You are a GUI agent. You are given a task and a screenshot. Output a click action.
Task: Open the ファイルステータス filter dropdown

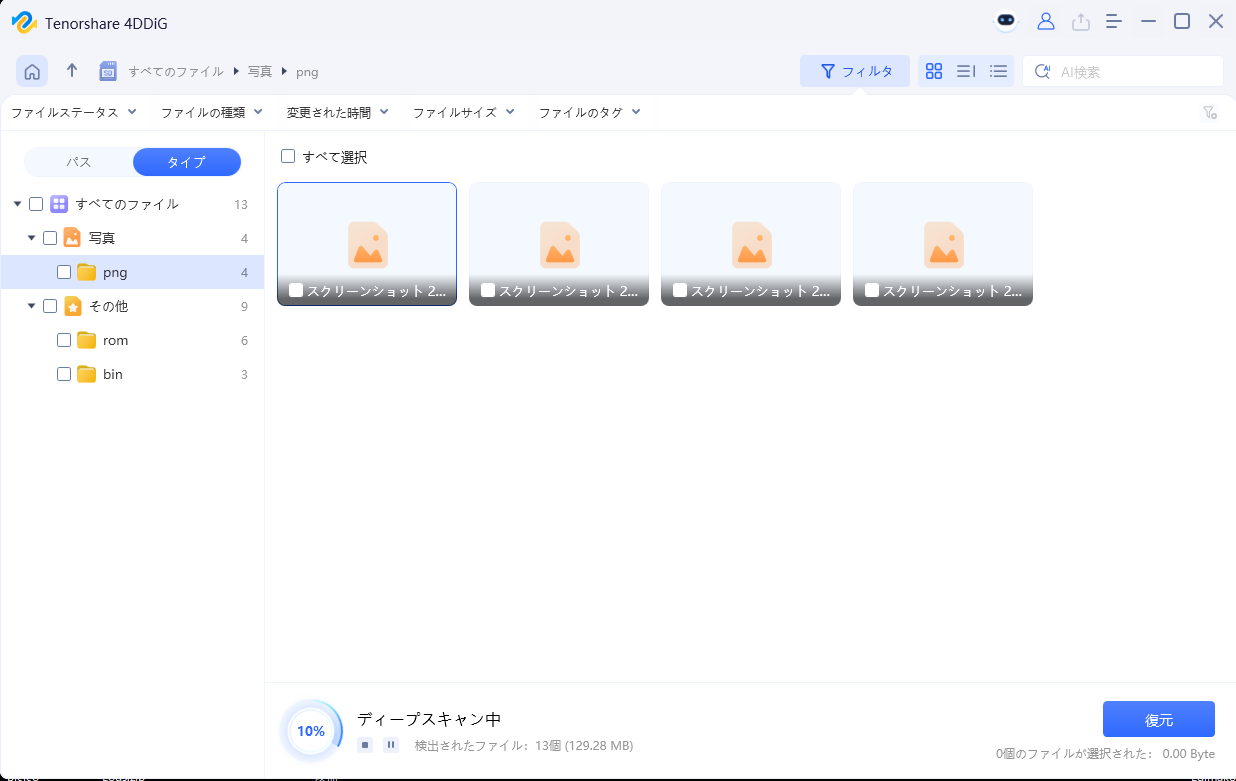74,112
